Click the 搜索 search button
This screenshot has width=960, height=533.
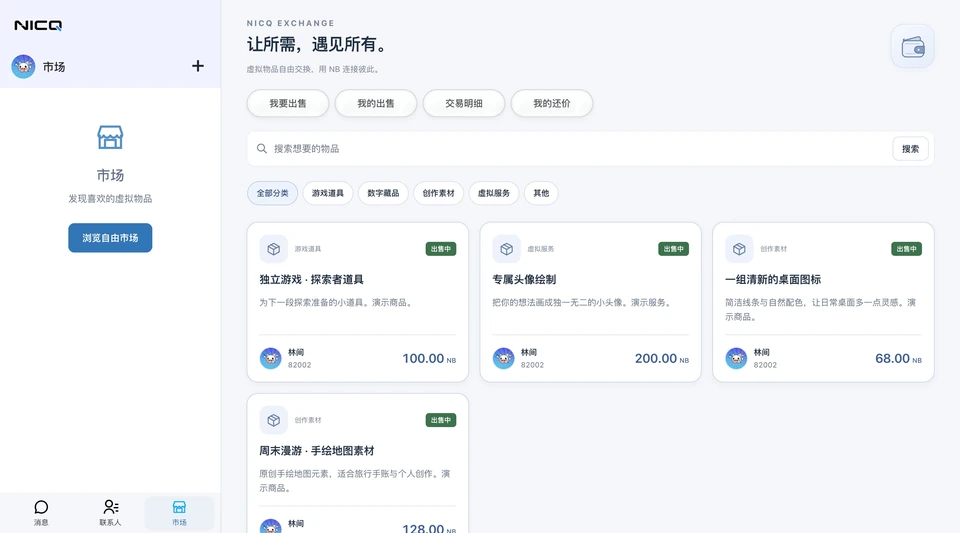point(910,149)
